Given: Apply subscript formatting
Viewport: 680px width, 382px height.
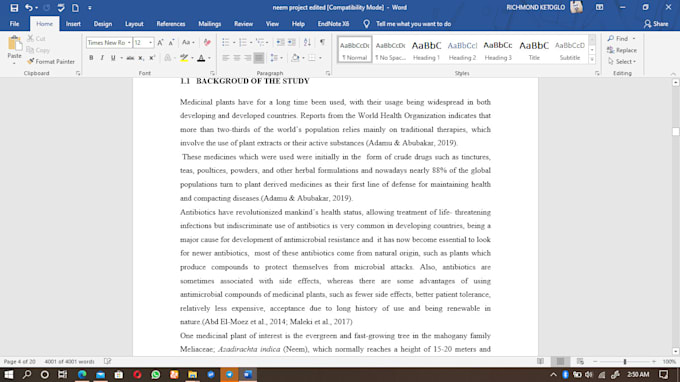Looking at the screenshot, I should 141,58.
